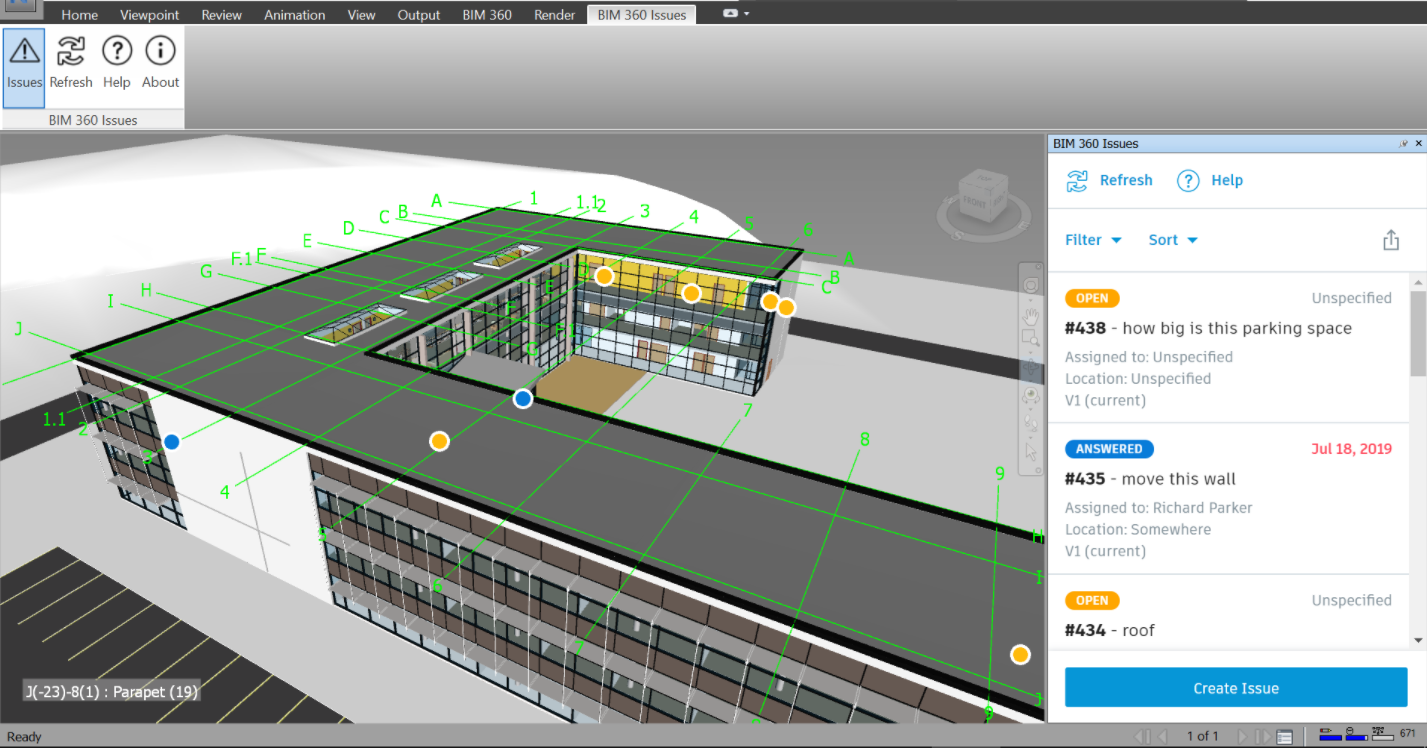Click the FRONT face of the ViewCube
This screenshot has width=1427, height=751.
pos(976,204)
